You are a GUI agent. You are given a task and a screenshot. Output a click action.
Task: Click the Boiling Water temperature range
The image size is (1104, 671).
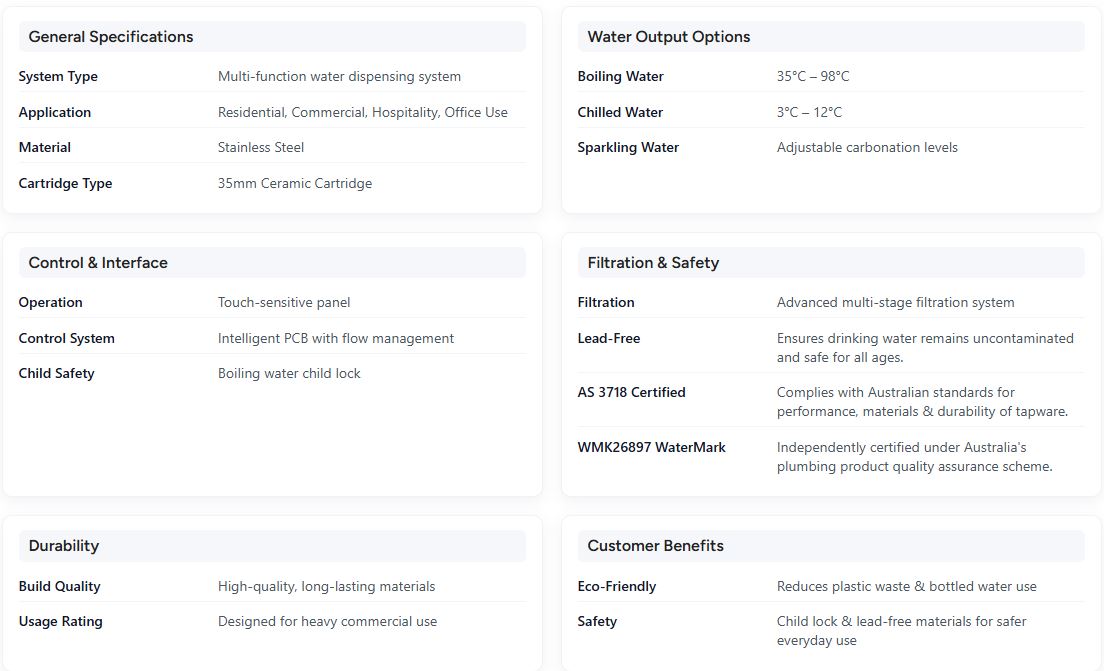point(813,77)
